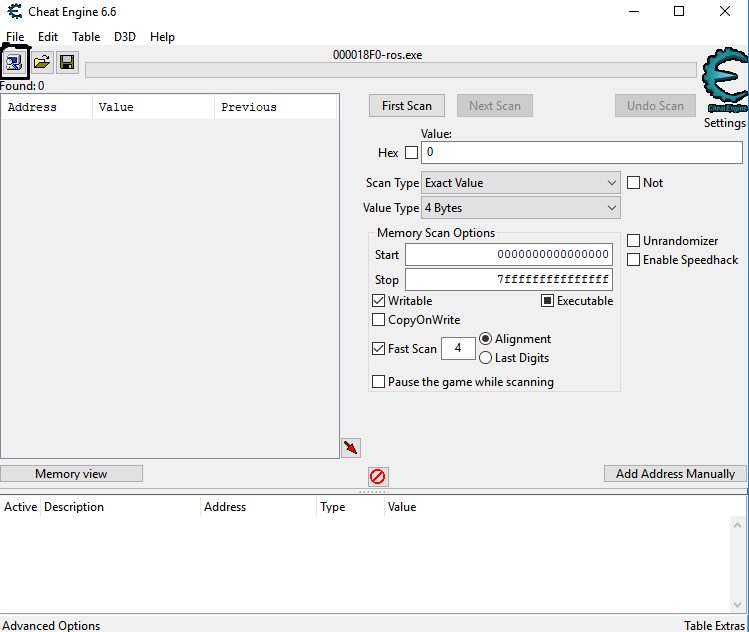This screenshot has width=749, height=632.
Task: Open a cheat table file icon
Action: pyautogui.click(x=42, y=63)
